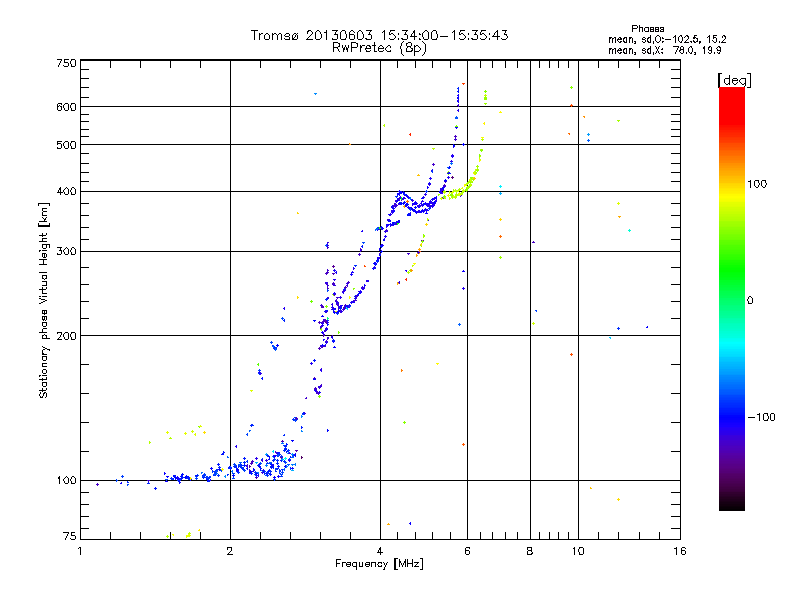Viewport: 800px width, 600px height.
Task: Click x-axis tick label '8'
Action: tap(530, 551)
